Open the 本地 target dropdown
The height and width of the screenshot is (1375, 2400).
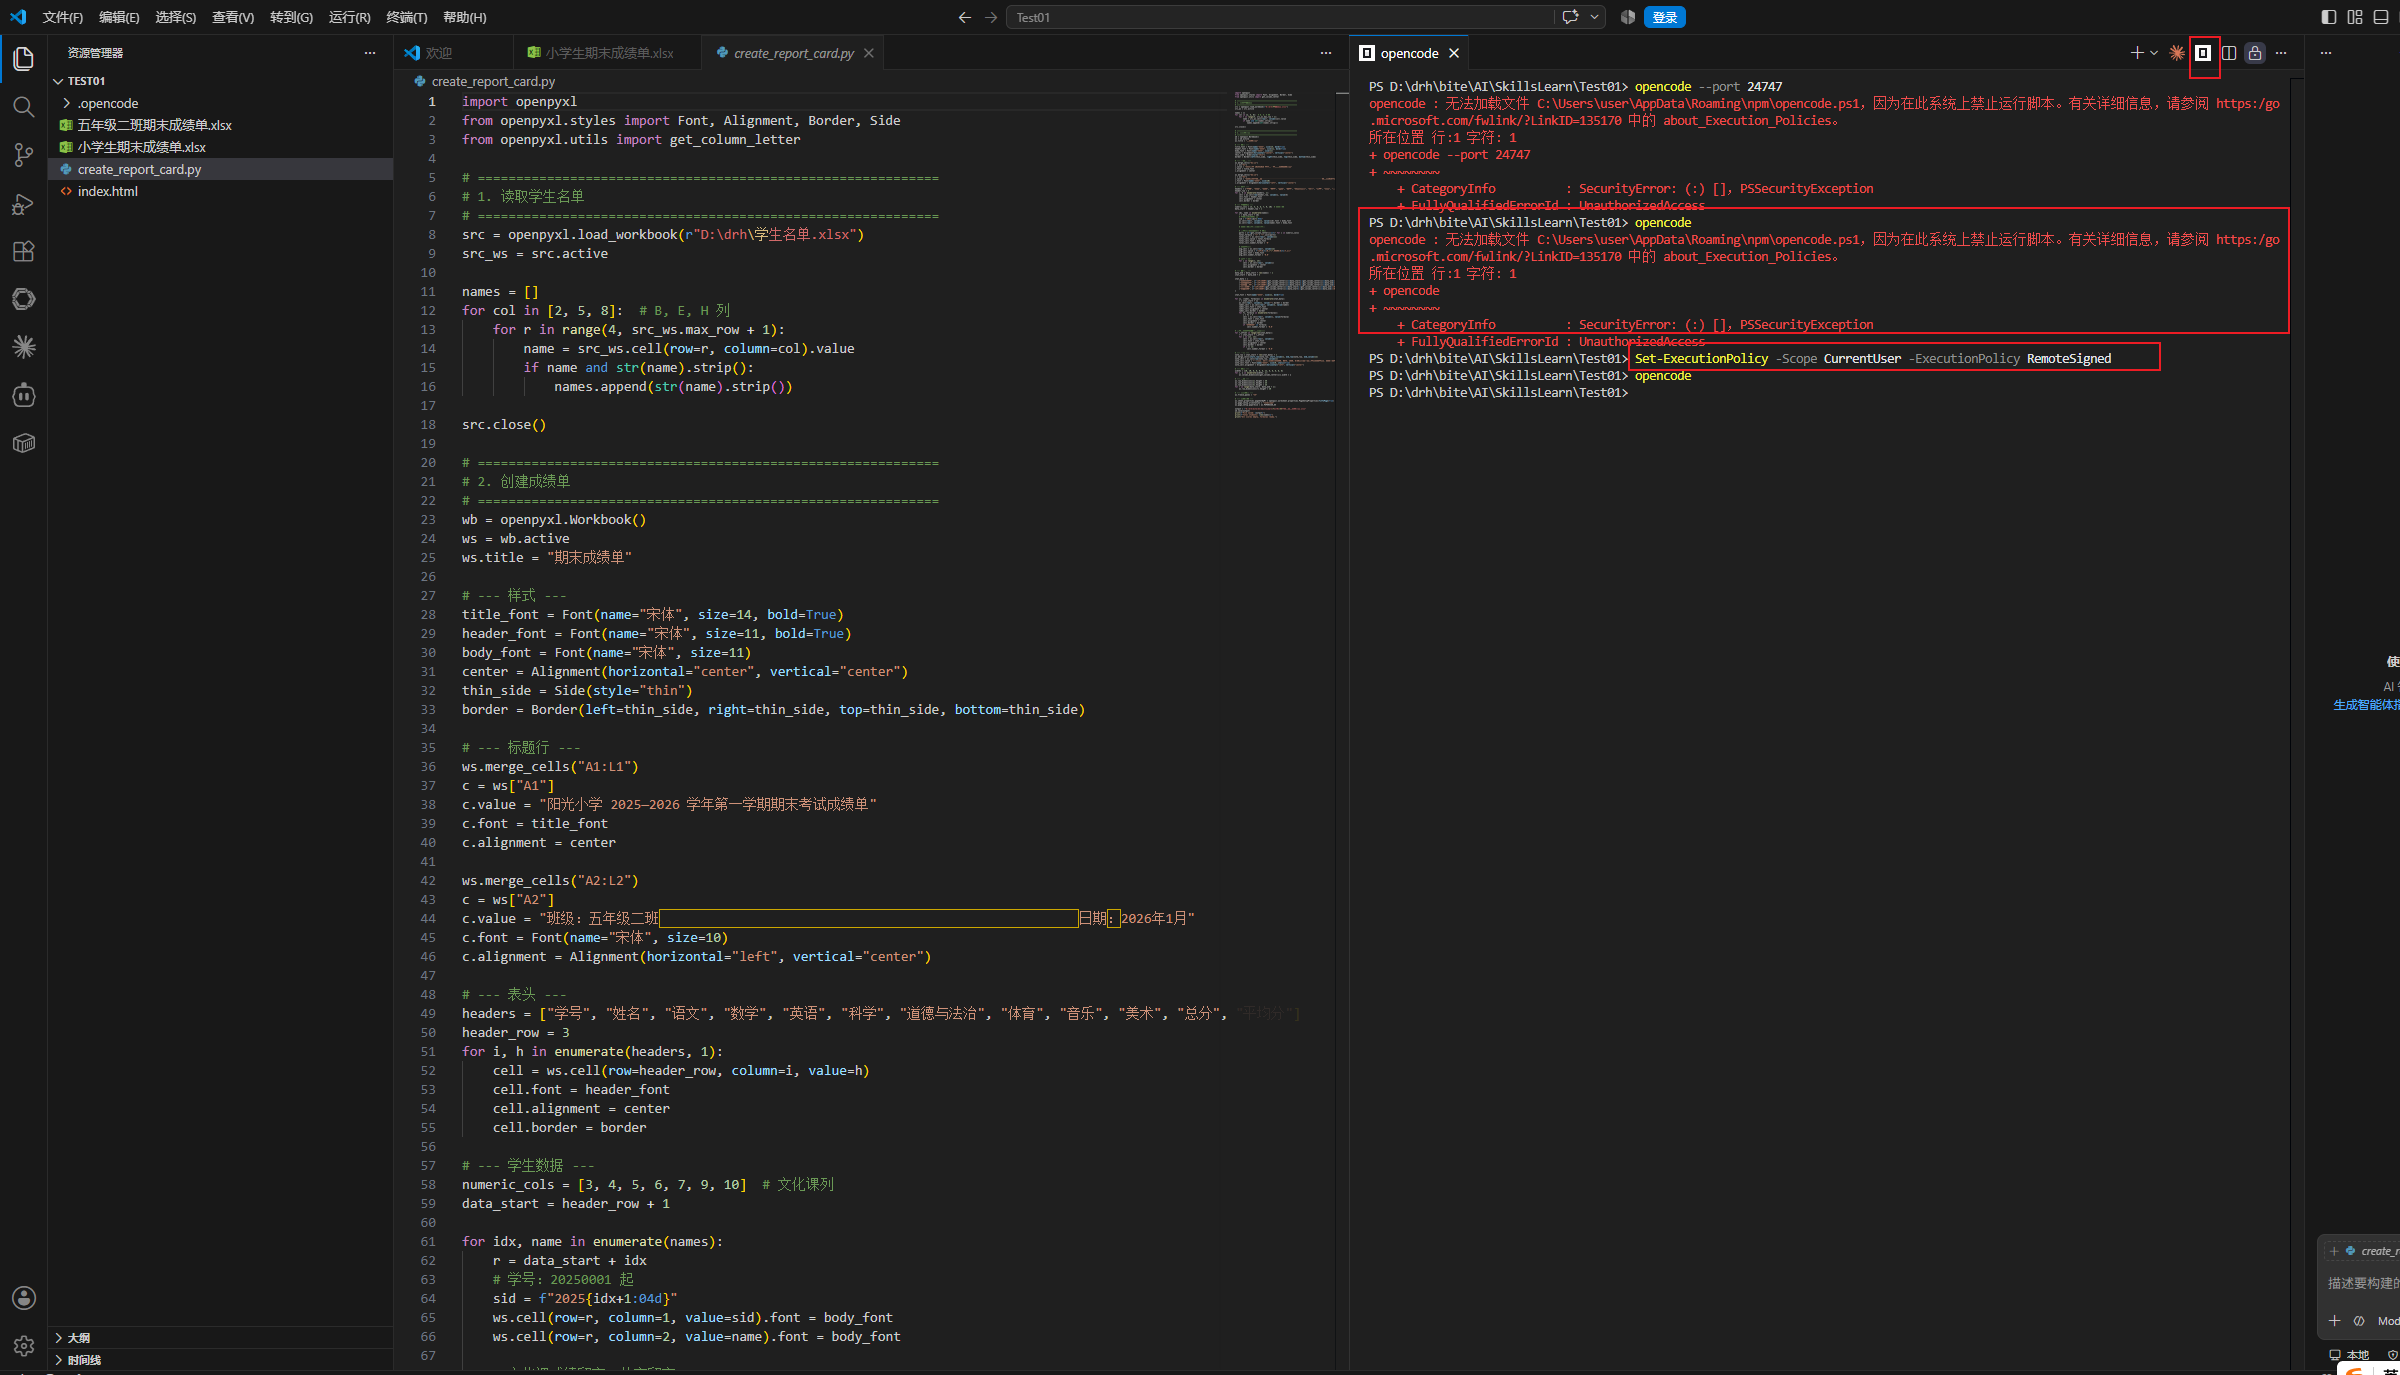[2350, 1355]
